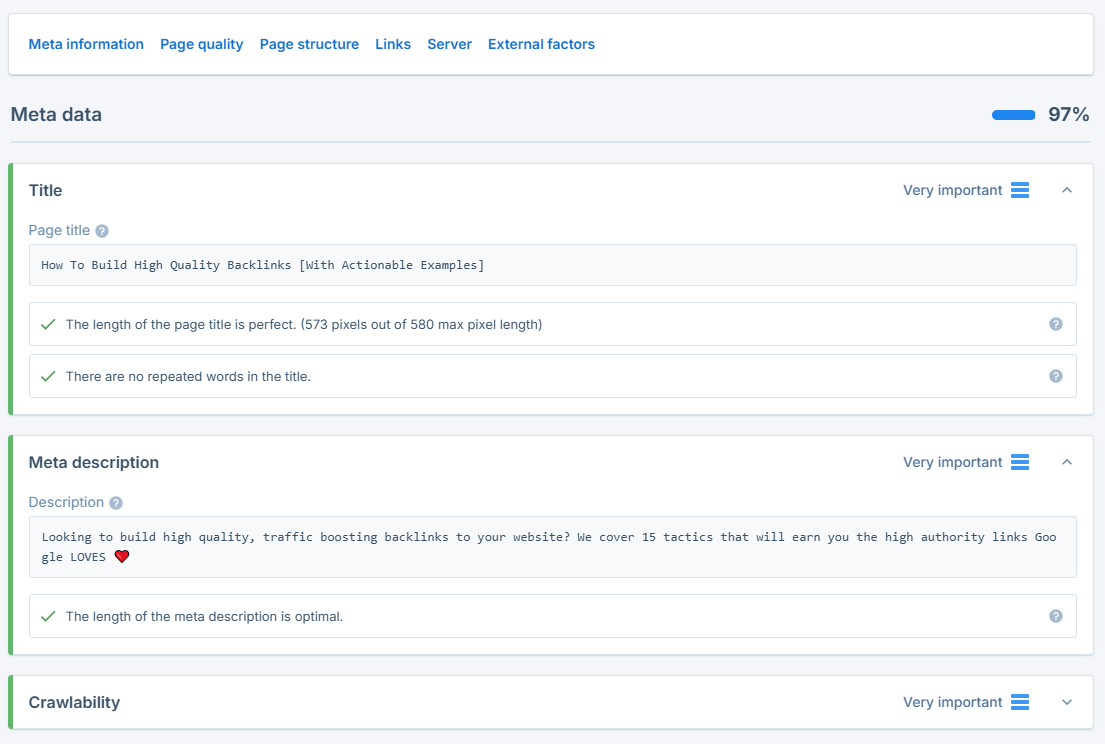
Task: Collapse the Meta description section
Action: click(1066, 462)
